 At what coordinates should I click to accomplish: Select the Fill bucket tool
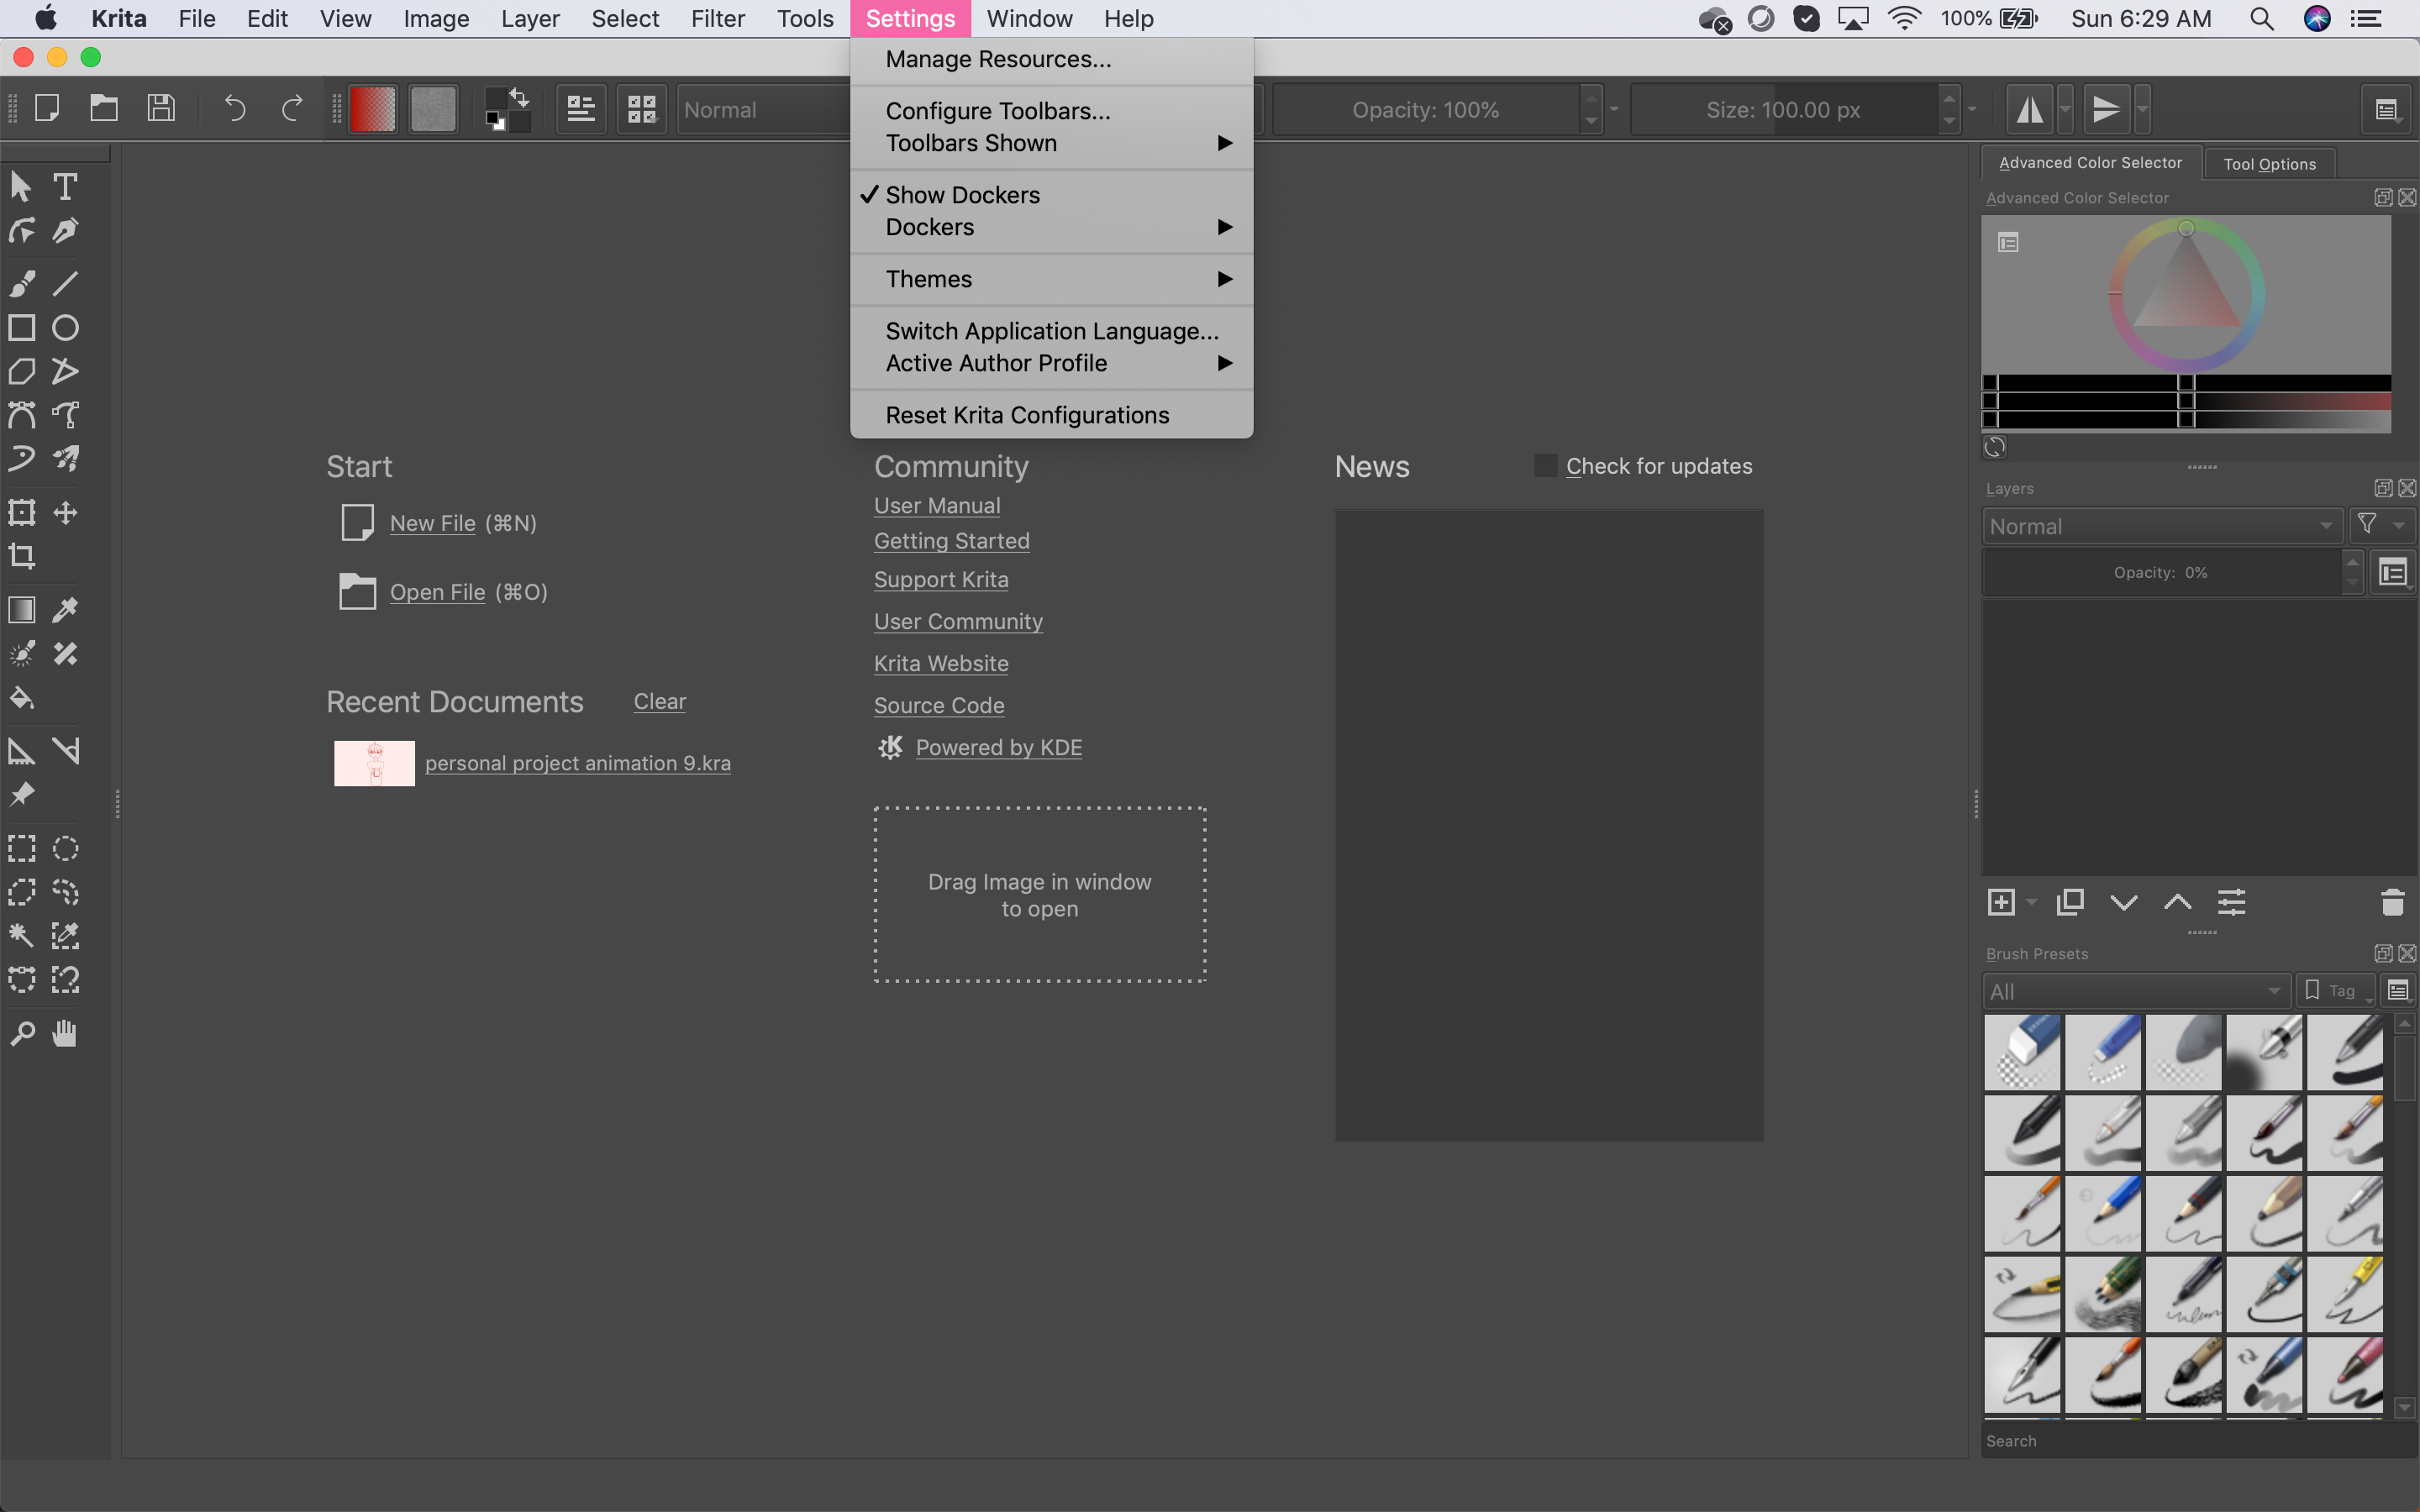coord(22,698)
